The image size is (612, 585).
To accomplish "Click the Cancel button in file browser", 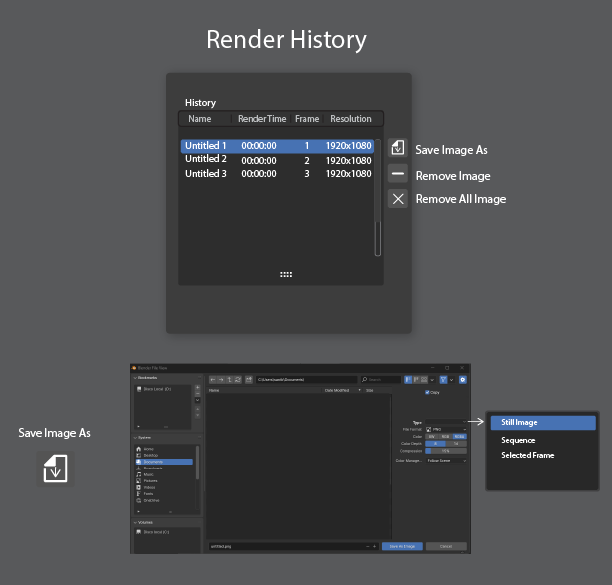I will tap(446, 546).
